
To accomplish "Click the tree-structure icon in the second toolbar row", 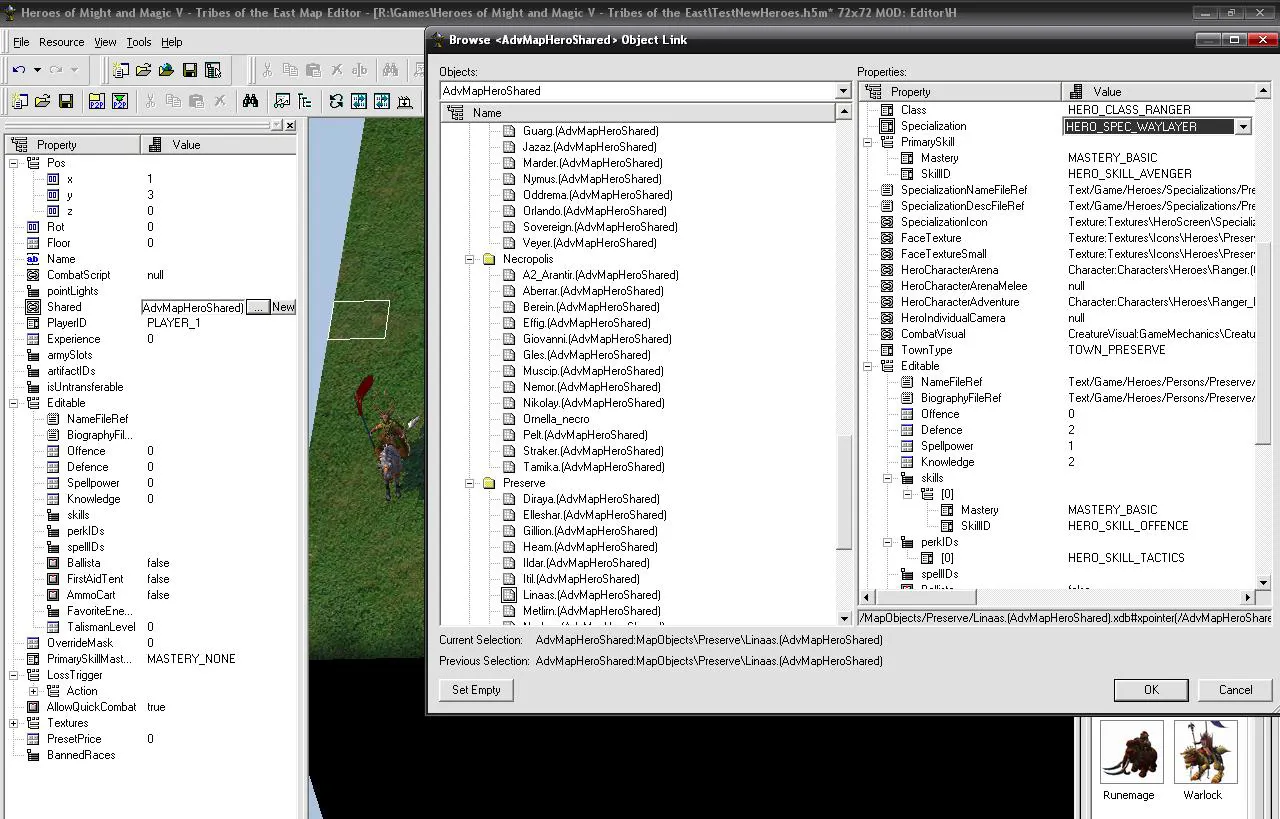I will click(x=305, y=101).
